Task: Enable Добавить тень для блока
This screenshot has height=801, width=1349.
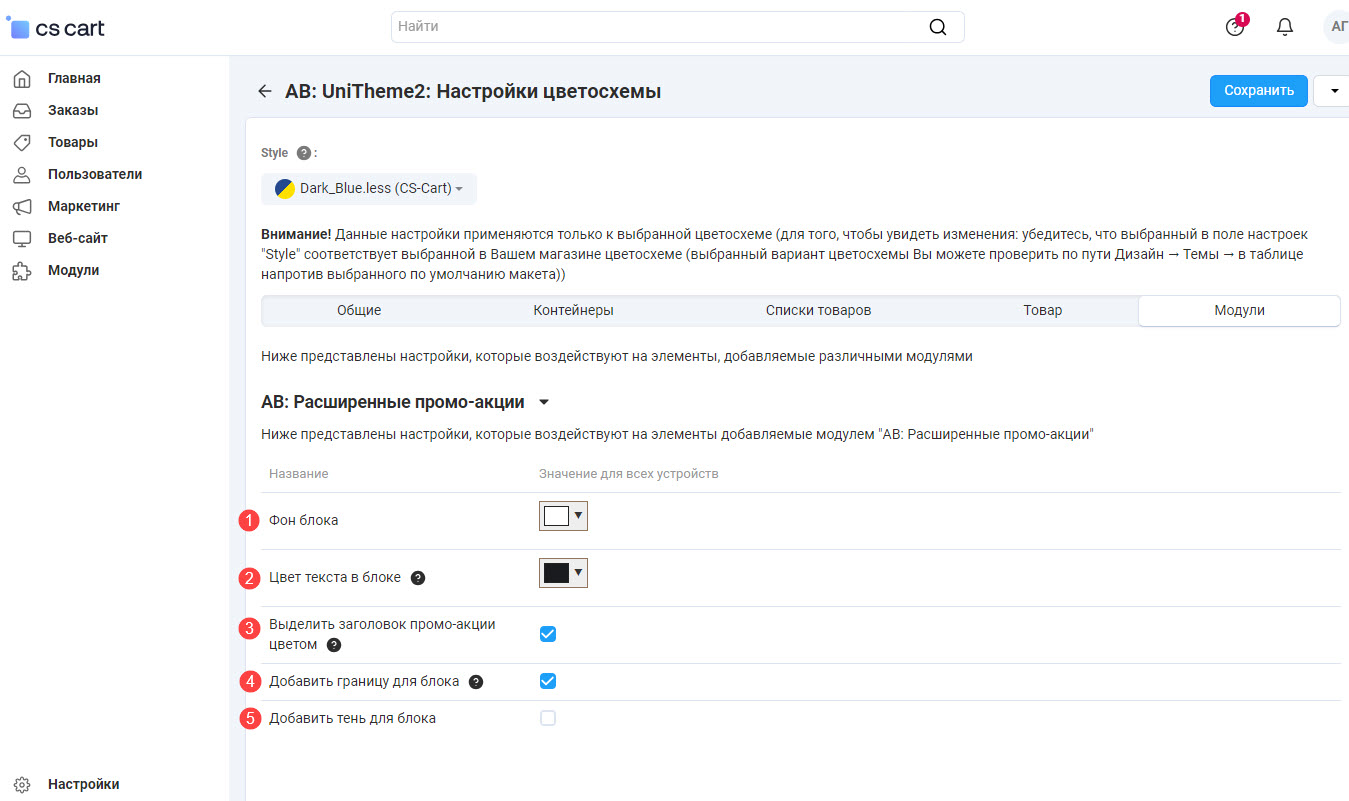Action: pyautogui.click(x=547, y=717)
